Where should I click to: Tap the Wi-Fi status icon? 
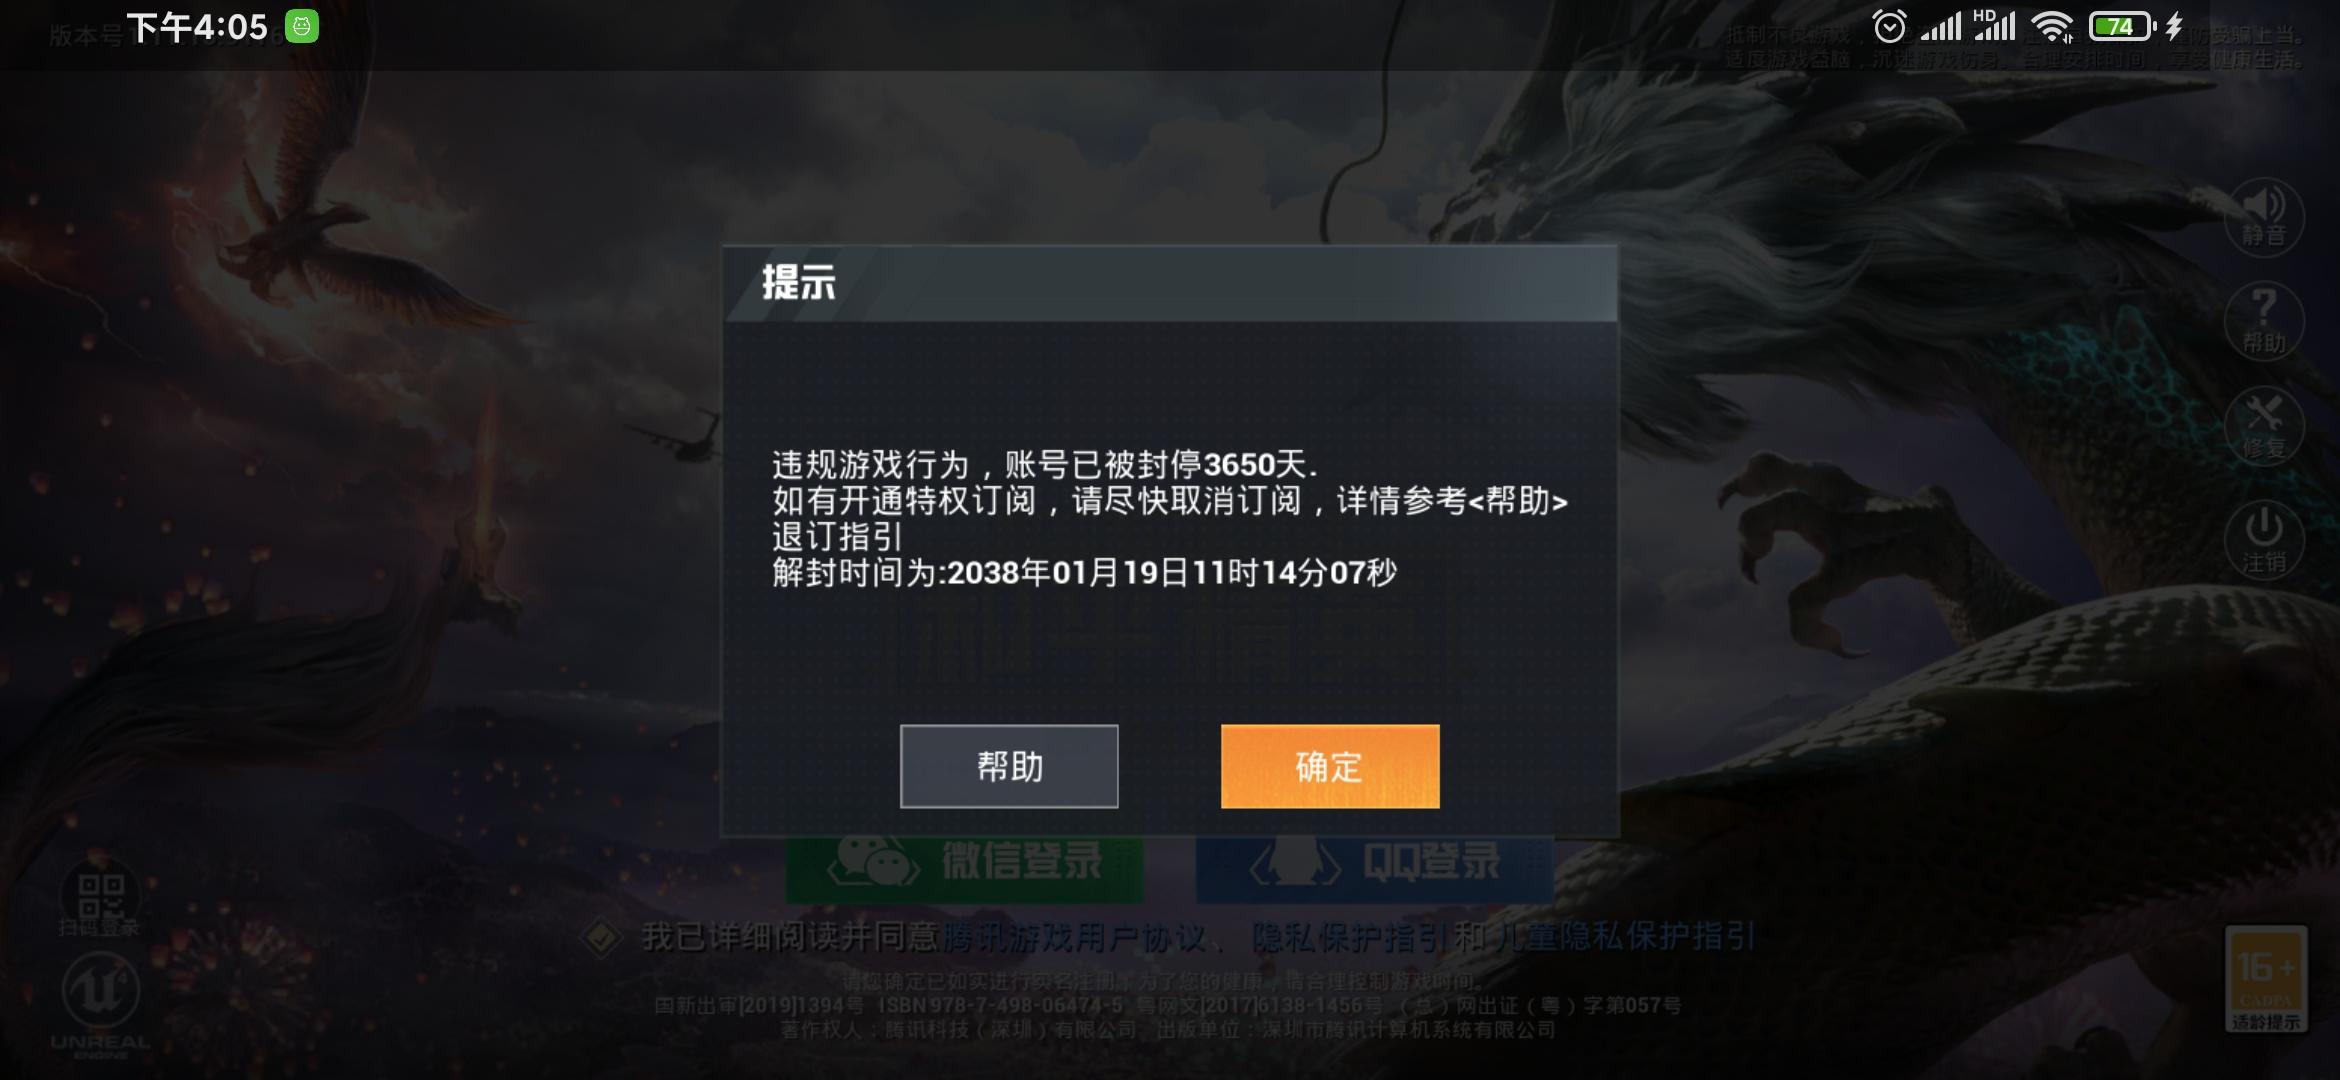(x=2053, y=27)
